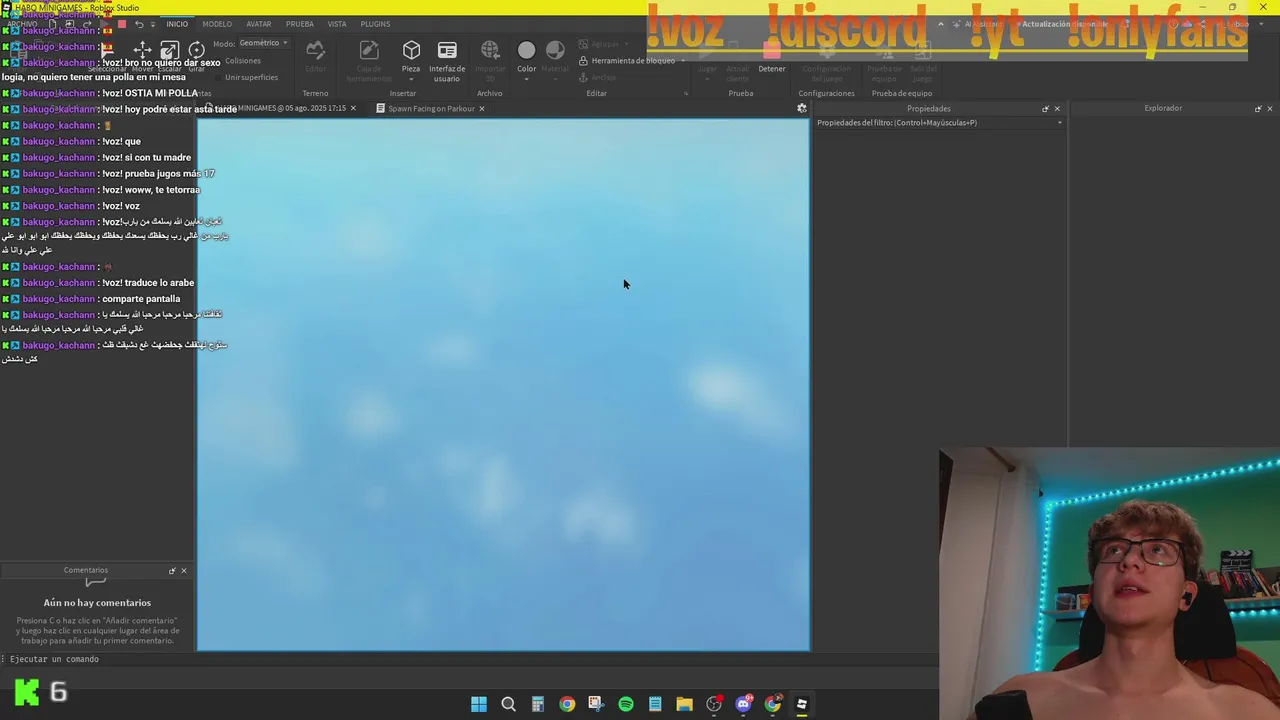The image size is (1280, 720).
Task: Open the Modo Geométrico dropdown
Action: 264,43
